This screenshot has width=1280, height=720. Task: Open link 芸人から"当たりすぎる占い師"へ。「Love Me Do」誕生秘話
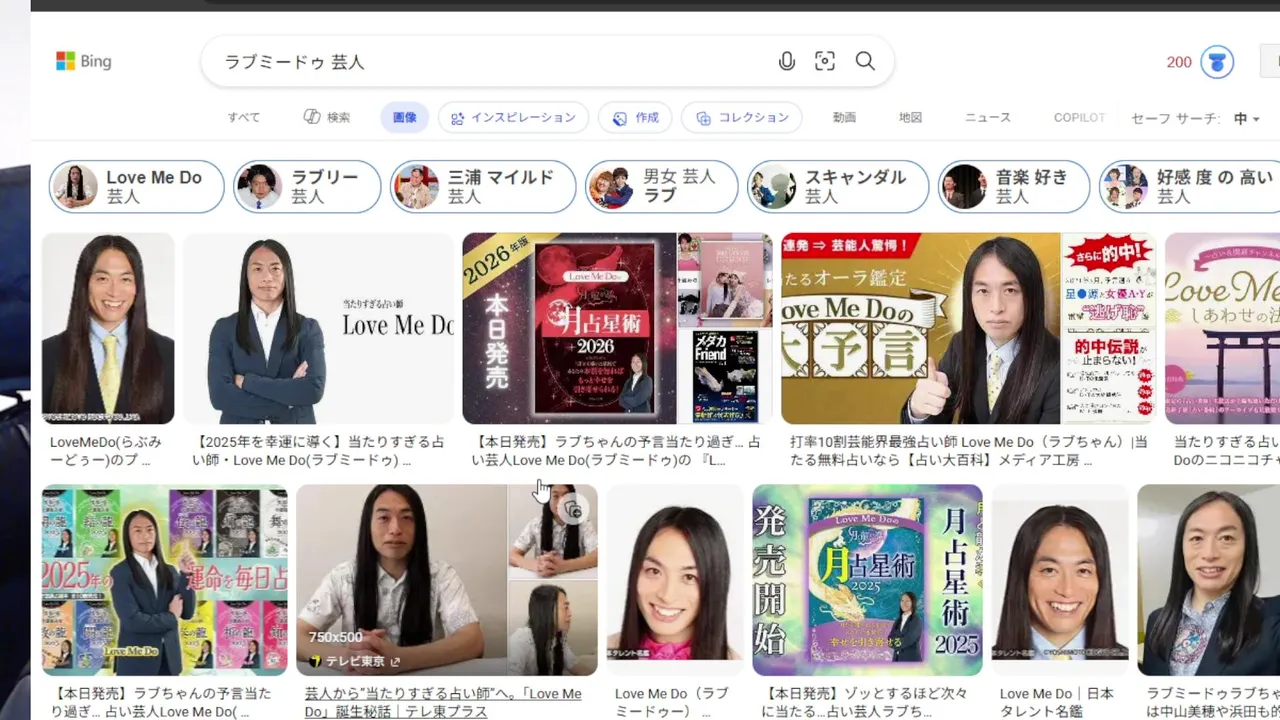(443, 702)
